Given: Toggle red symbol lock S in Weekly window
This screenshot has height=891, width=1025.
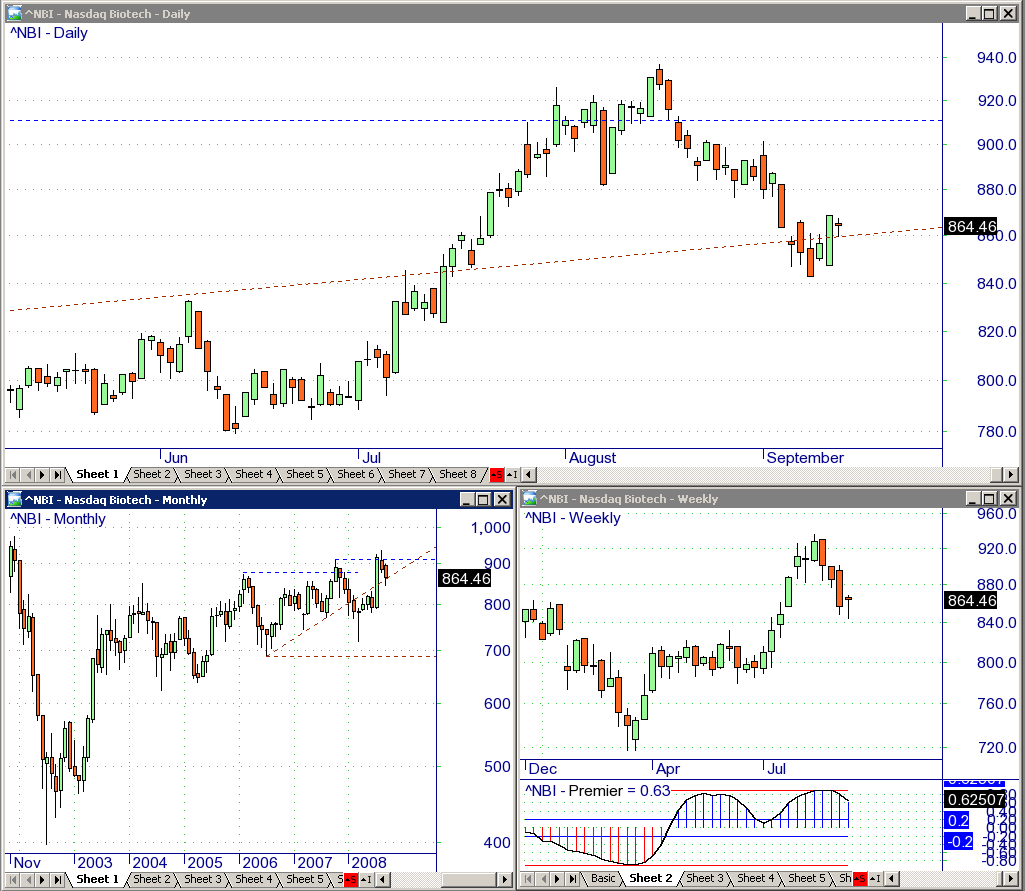Looking at the screenshot, I should pos(860,879).
